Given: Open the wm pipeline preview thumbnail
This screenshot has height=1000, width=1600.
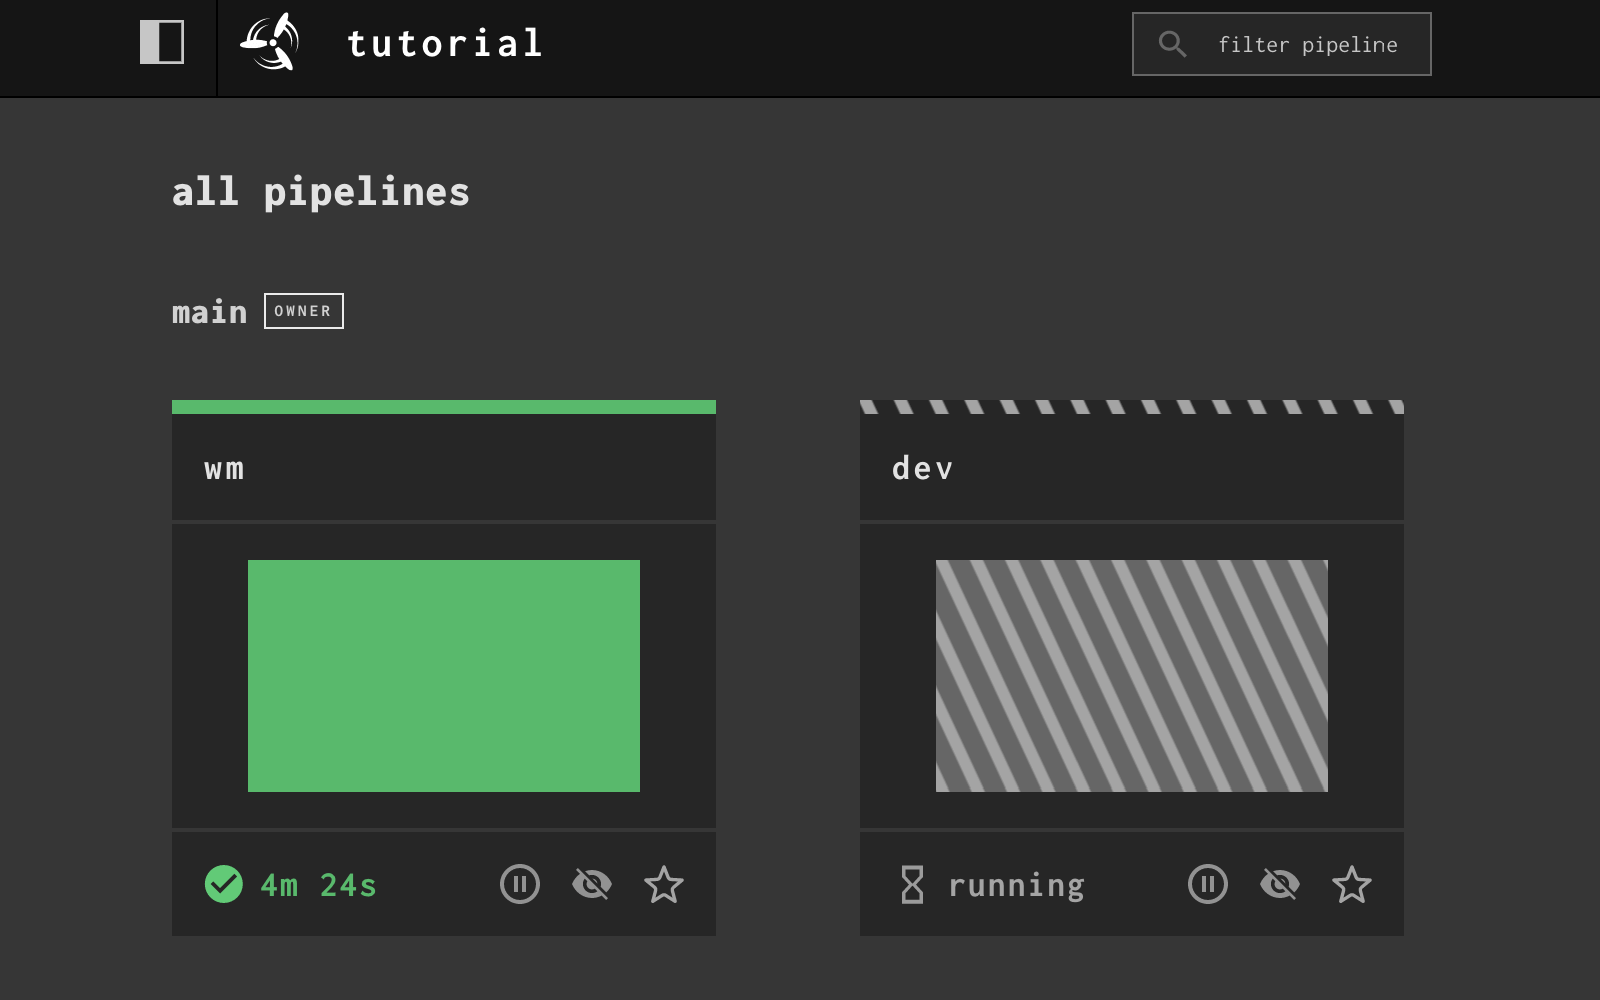Looking at the screenshot, I should (444, 675).
